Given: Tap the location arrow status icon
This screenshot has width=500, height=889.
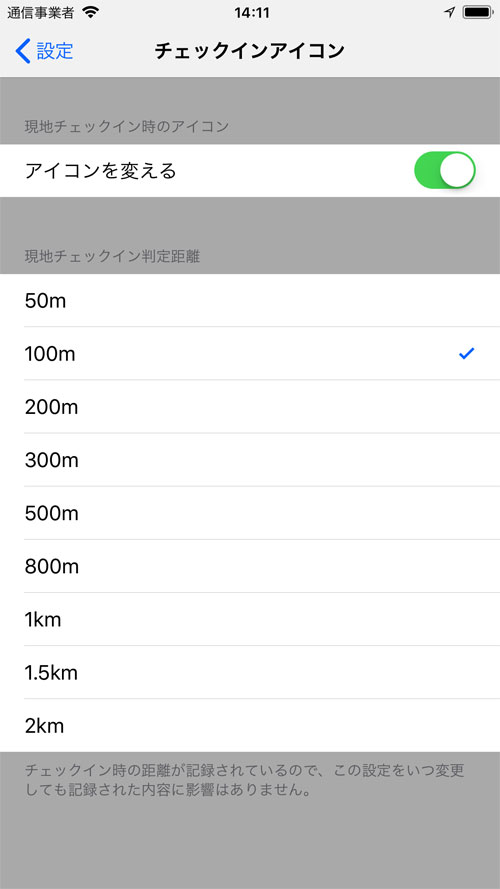Looking at the screenshot, I should coord(450,12).
